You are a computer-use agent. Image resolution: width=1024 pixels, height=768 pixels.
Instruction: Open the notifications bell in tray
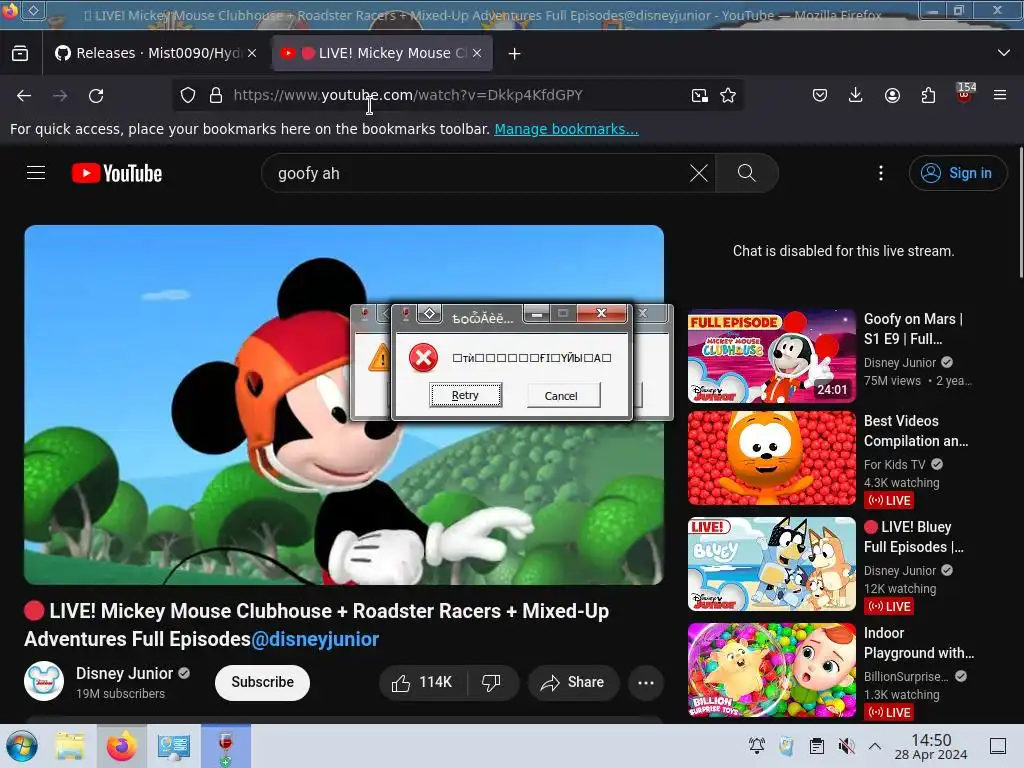[757, 746]
